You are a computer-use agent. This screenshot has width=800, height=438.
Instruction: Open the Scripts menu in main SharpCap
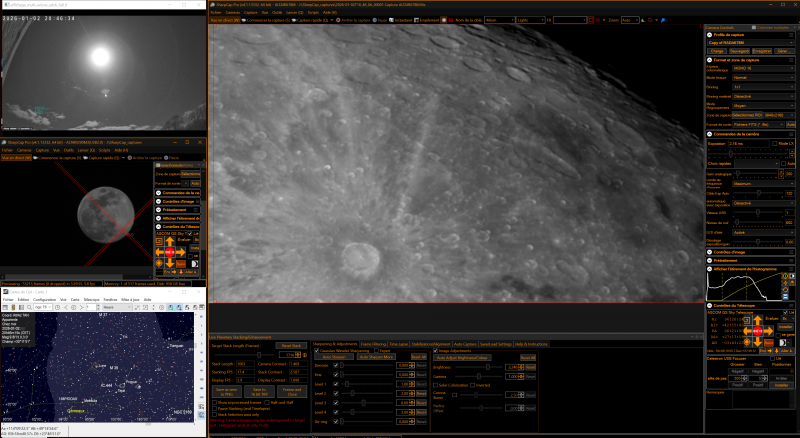pyautogui.click(x=313, y=12)
